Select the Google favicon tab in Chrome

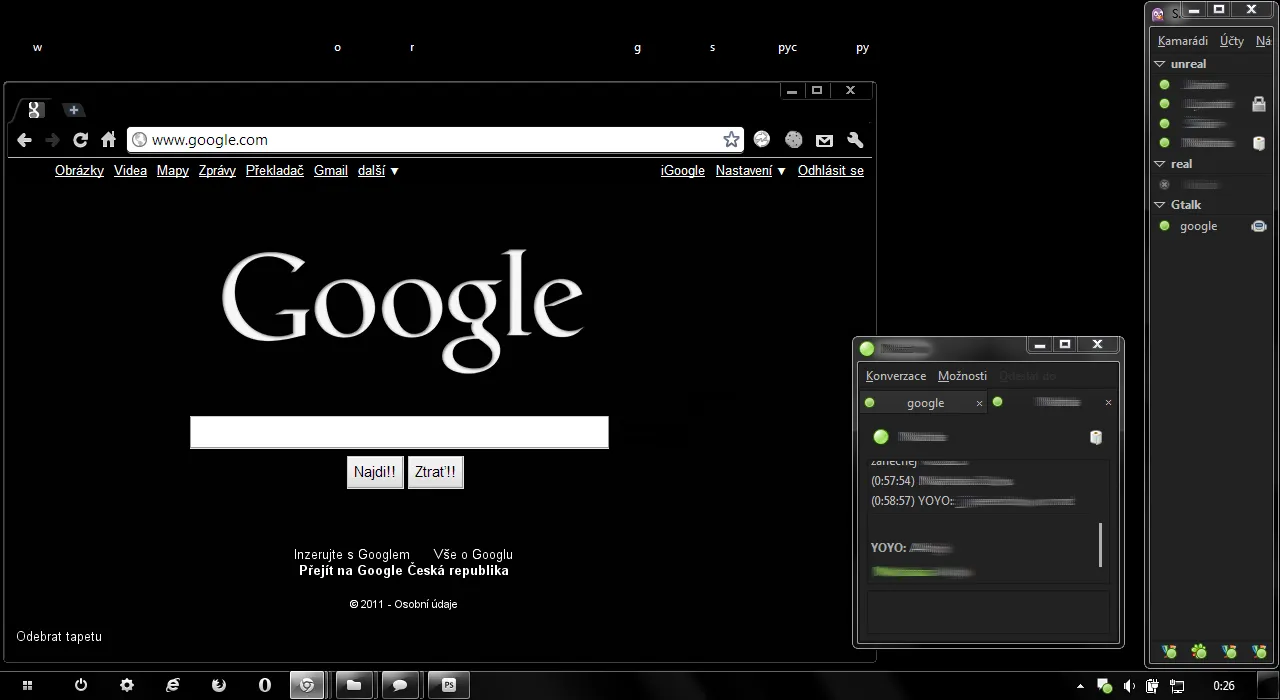pos(35,110)
